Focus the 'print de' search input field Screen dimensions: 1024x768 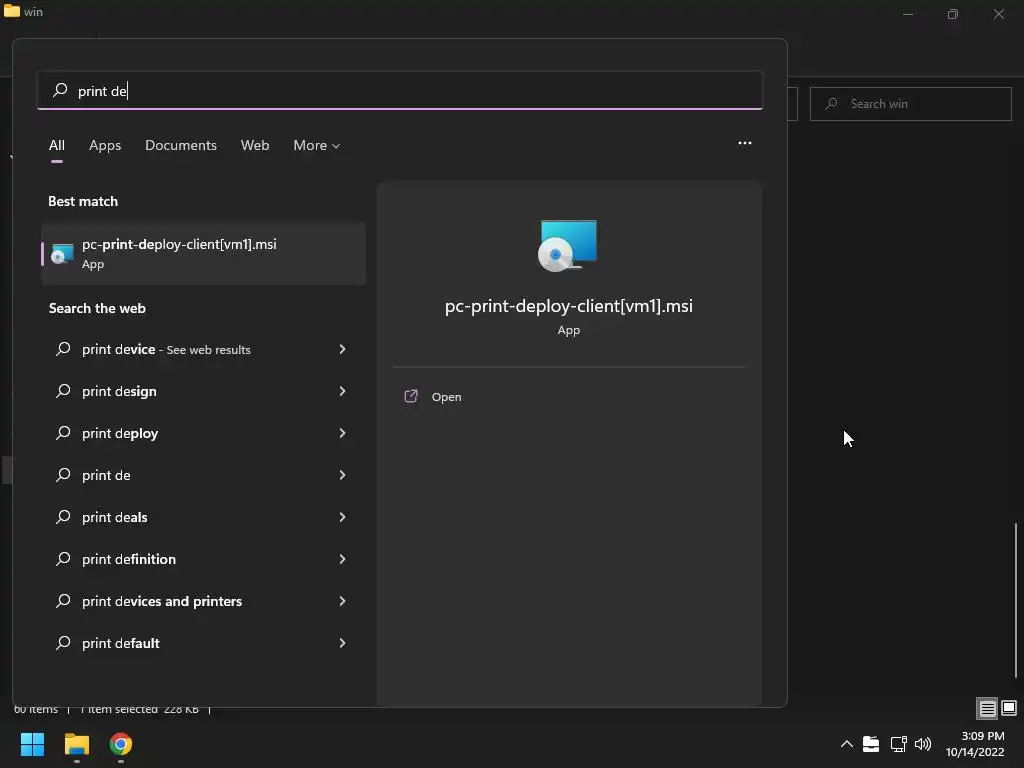[x=400, y=91]
